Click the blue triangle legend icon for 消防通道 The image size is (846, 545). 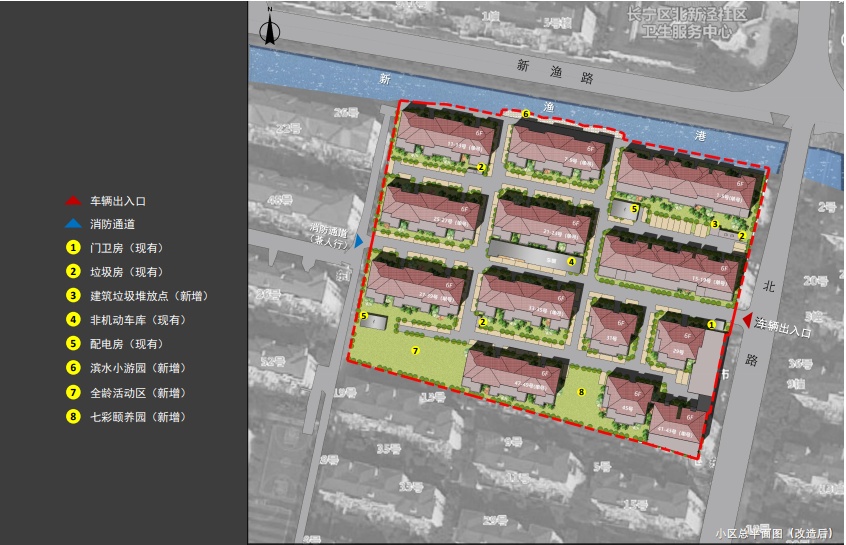pos(73,224)
